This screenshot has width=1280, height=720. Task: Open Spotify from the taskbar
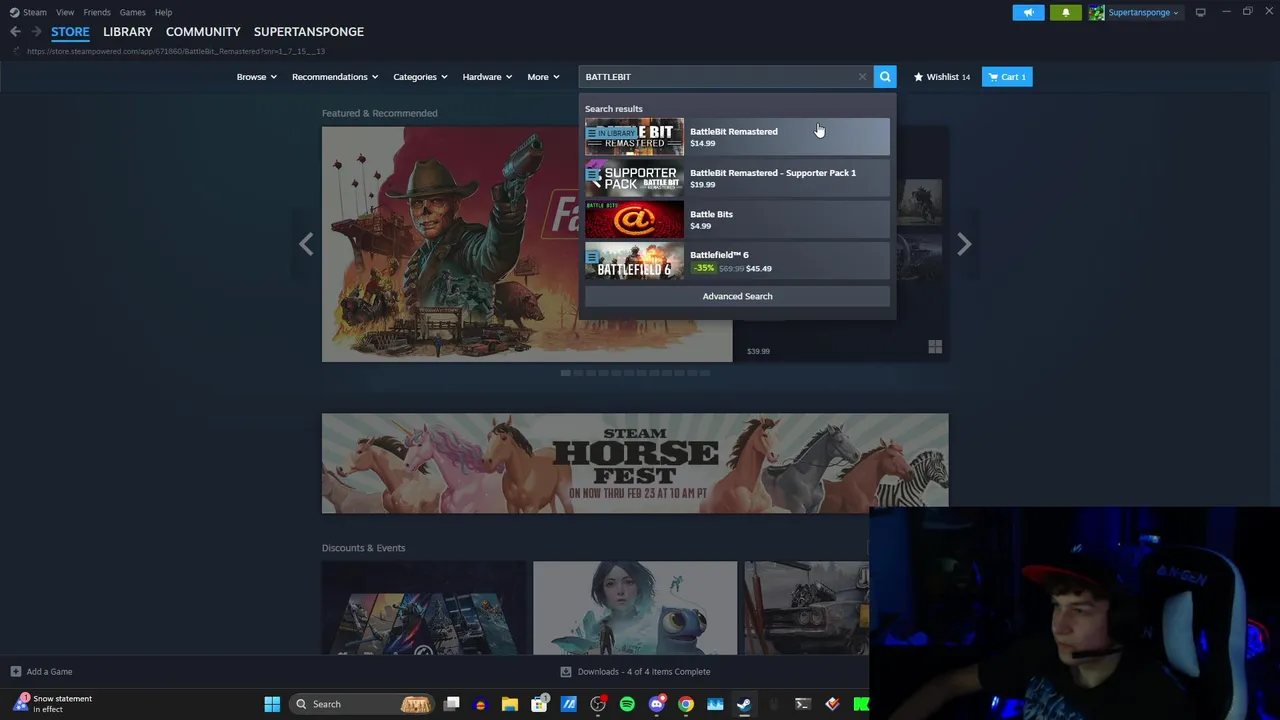(627, 704)
